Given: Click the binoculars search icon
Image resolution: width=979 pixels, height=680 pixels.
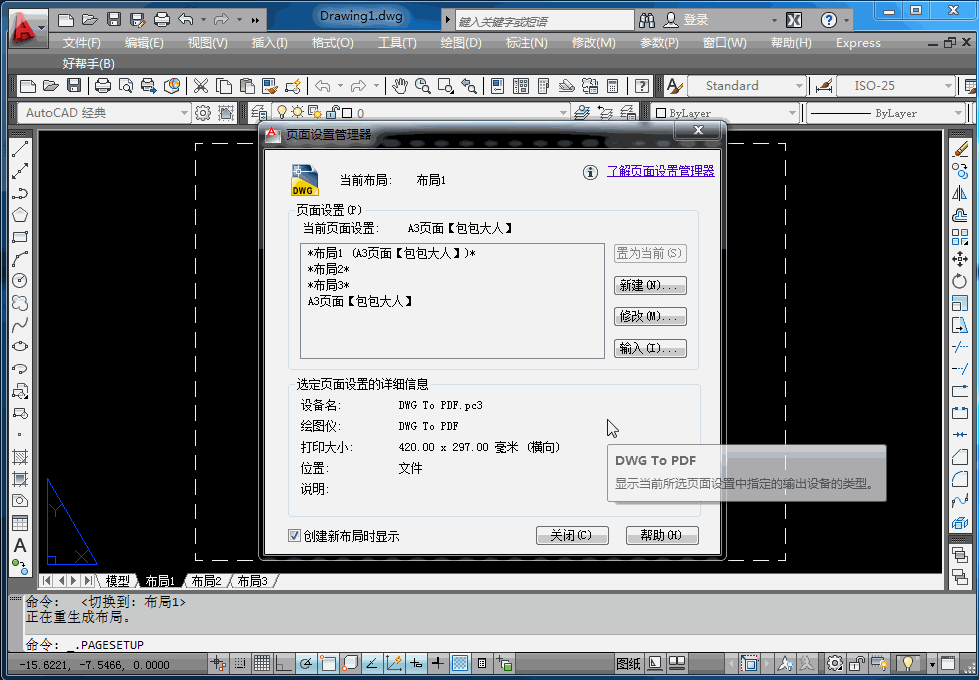Looking at the screenshot, I should 647,20.
